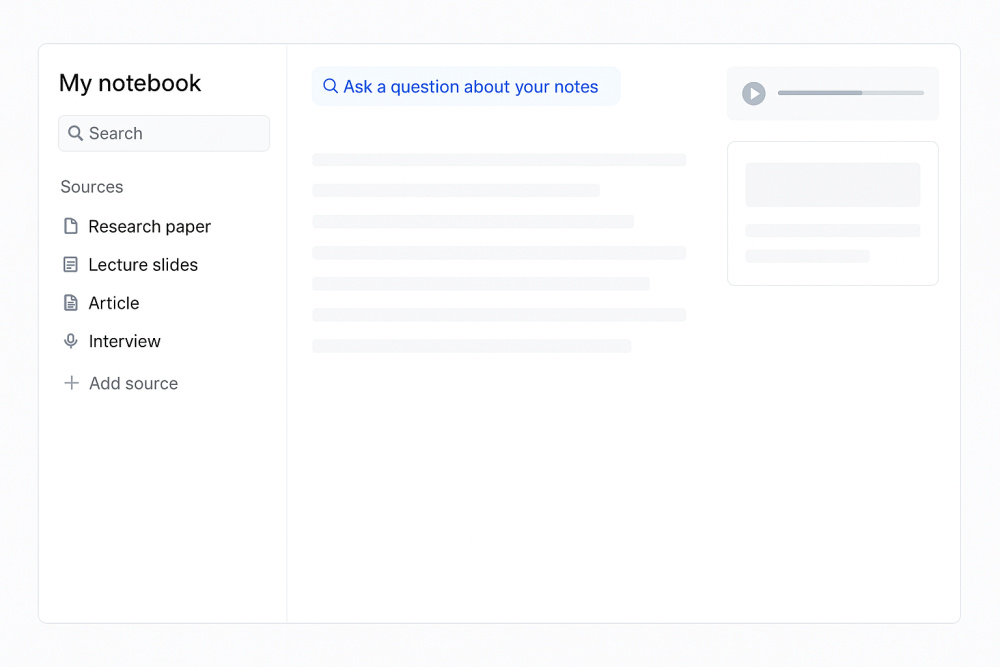Click the first placeholder line of notes
1000x667 pixels.
(498, 160)
